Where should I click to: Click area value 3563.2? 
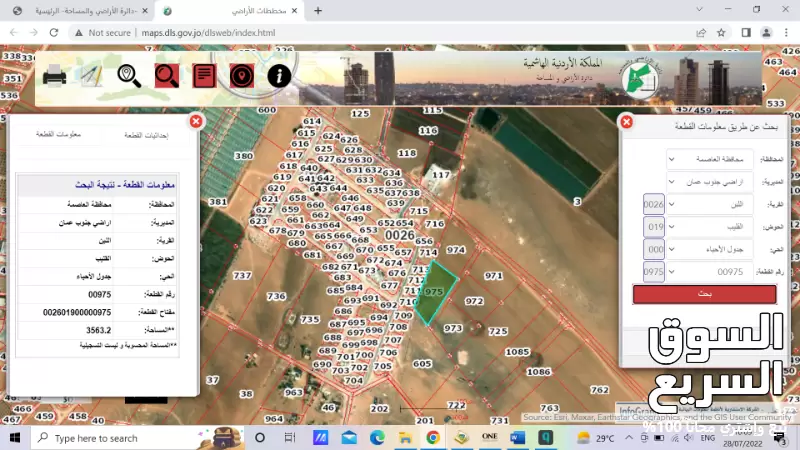click(98, 330)
